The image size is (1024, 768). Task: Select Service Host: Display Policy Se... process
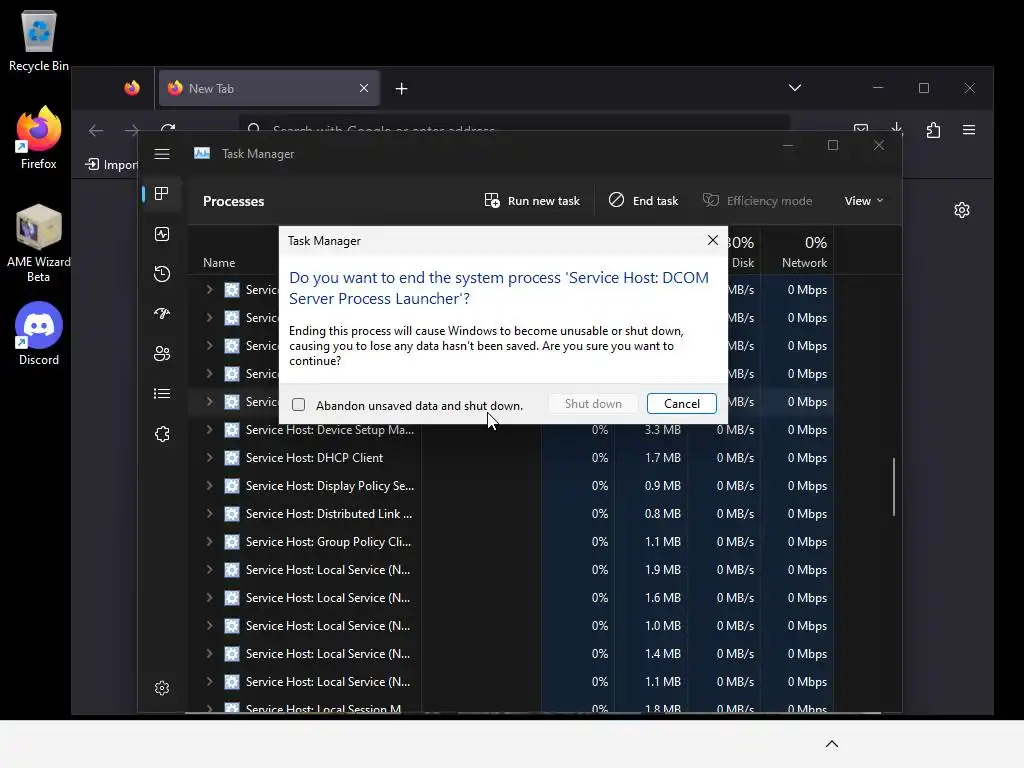[x=330, y=486]
